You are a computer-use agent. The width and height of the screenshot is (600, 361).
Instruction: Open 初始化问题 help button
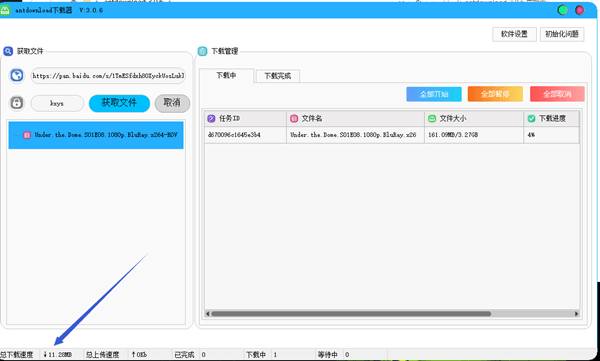coord(562,34)
